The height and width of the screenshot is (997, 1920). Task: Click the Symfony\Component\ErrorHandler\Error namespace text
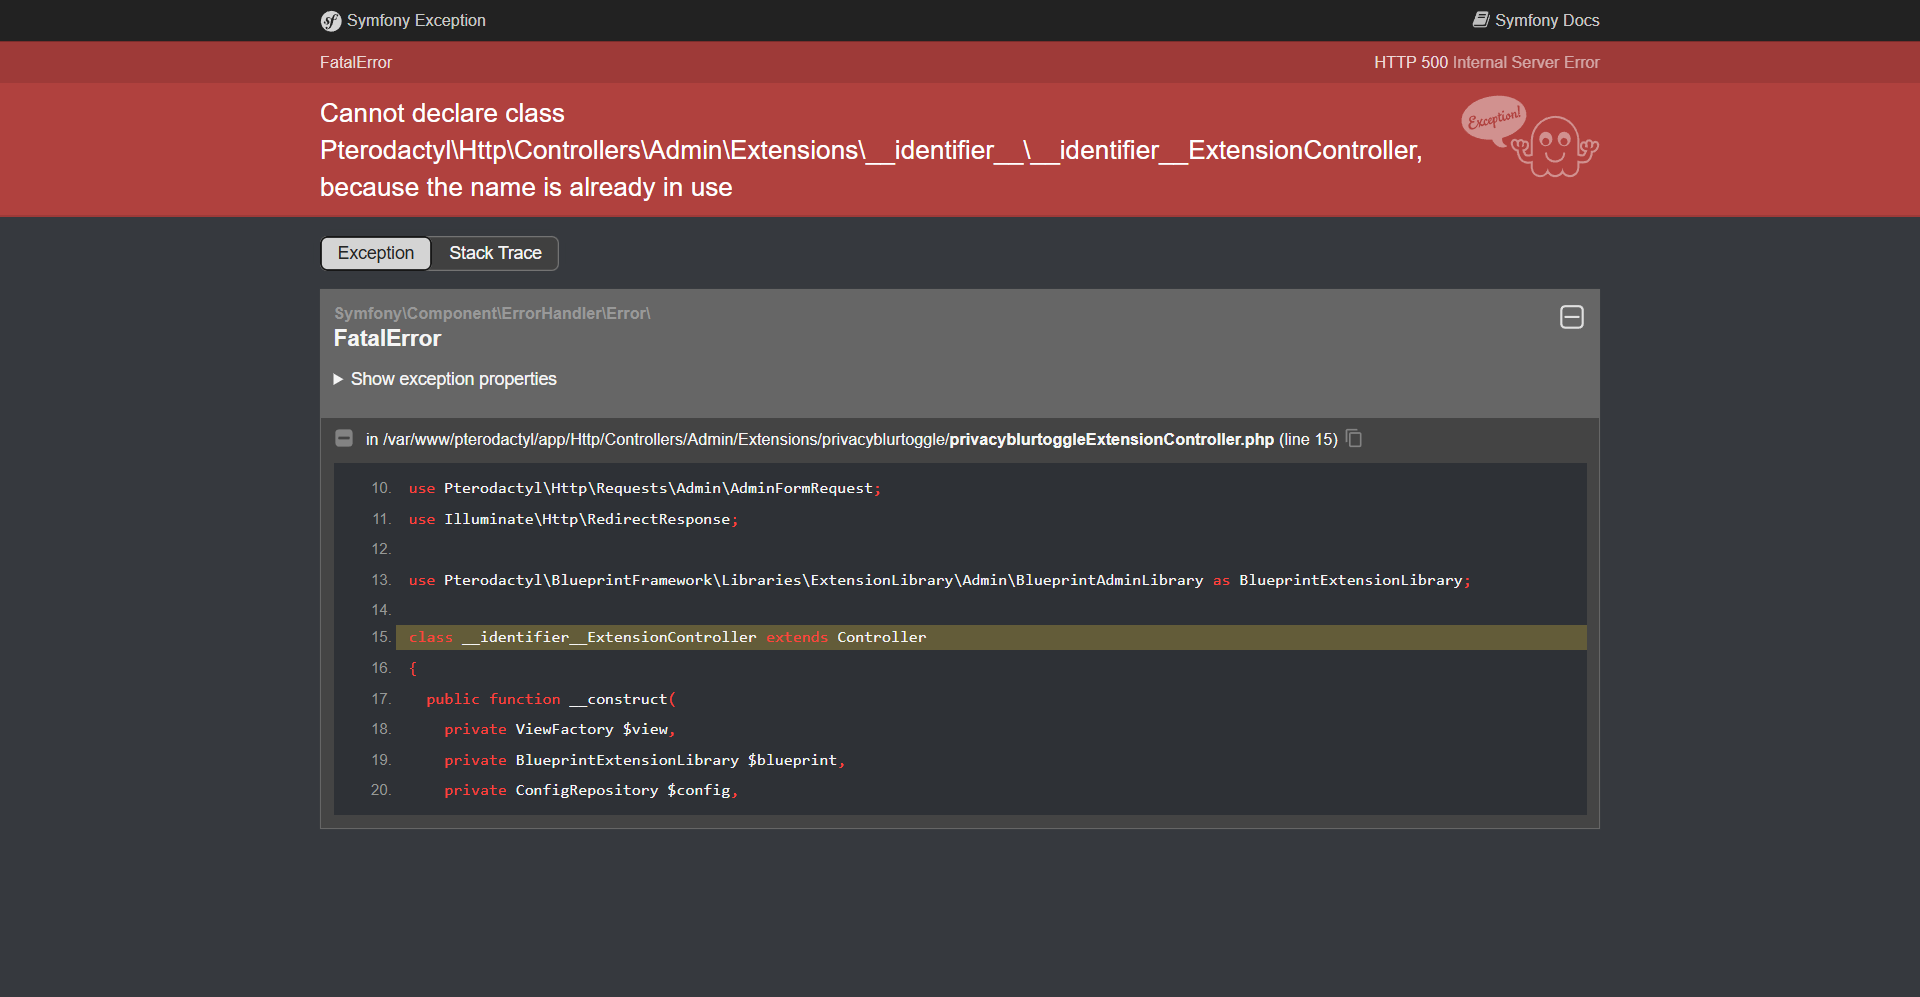(x=492, y=313)
